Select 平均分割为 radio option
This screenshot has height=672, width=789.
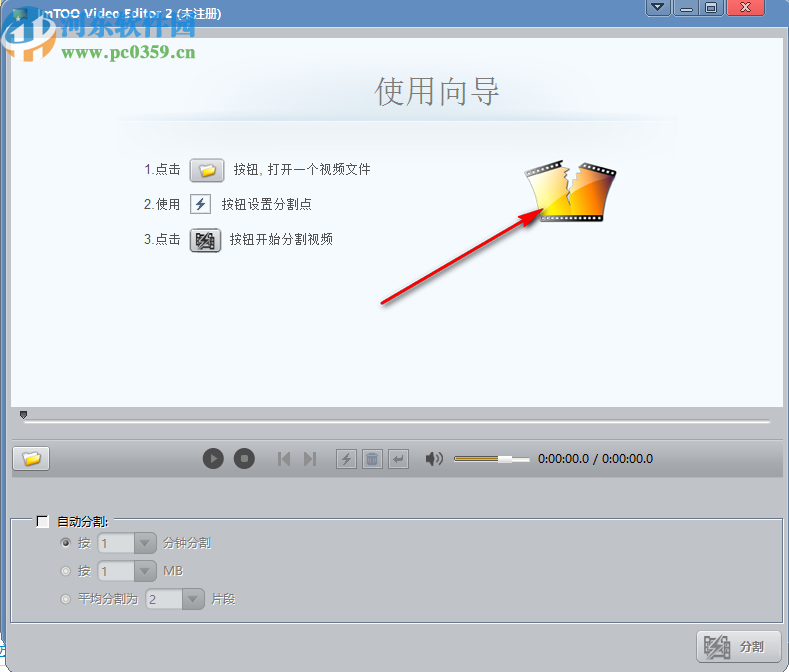65,599
